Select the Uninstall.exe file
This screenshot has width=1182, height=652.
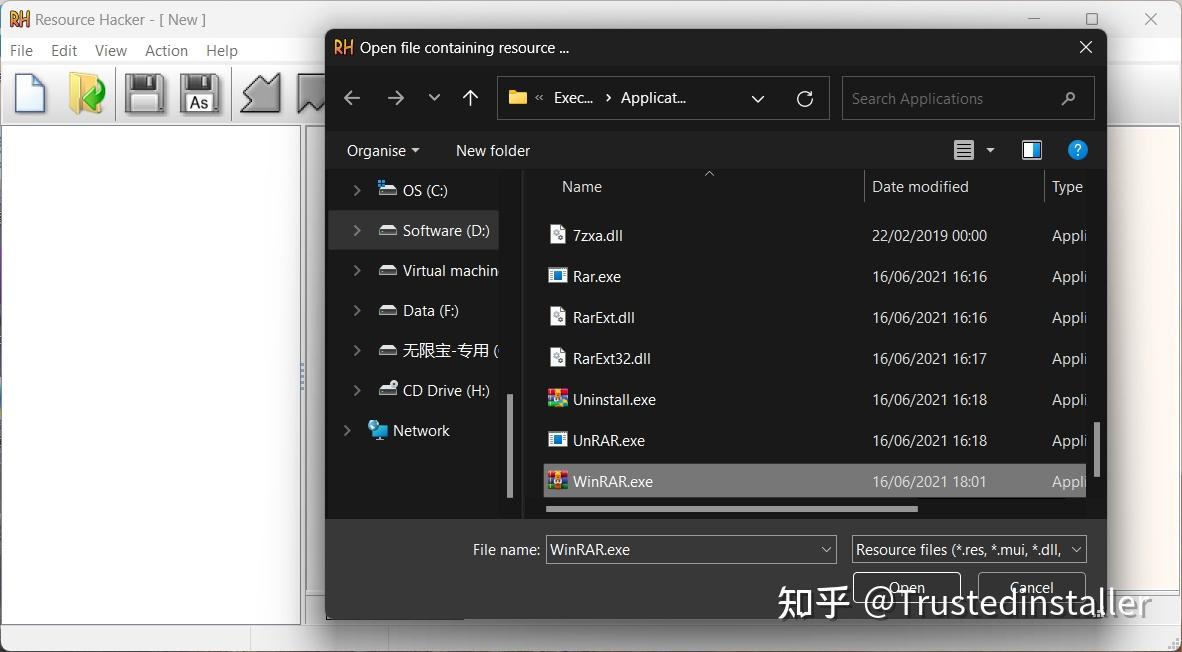coord(614,399)
